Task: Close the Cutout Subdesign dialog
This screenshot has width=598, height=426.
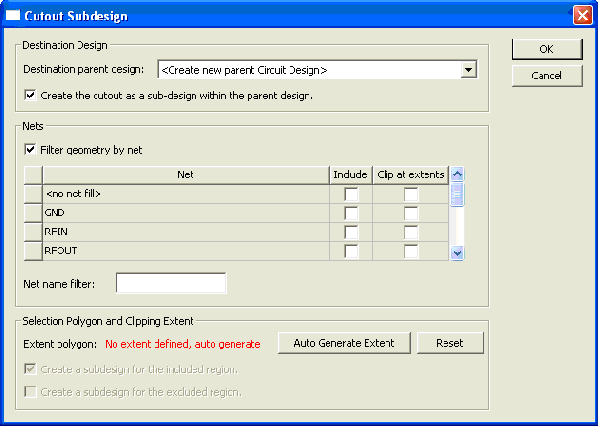Action: tap(582, 16)
